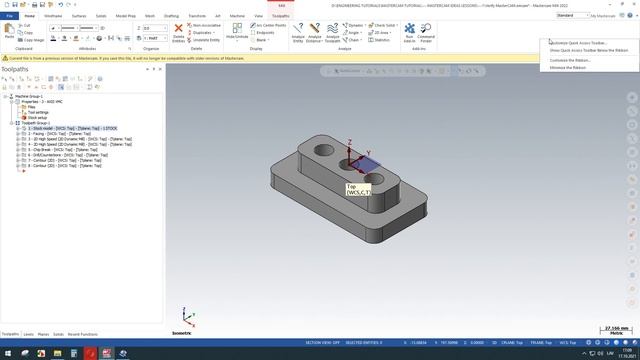Switch to the Transform ribbon tab
Image resolution: width=640 pixels, height=360 pixels.
[197, 16]
